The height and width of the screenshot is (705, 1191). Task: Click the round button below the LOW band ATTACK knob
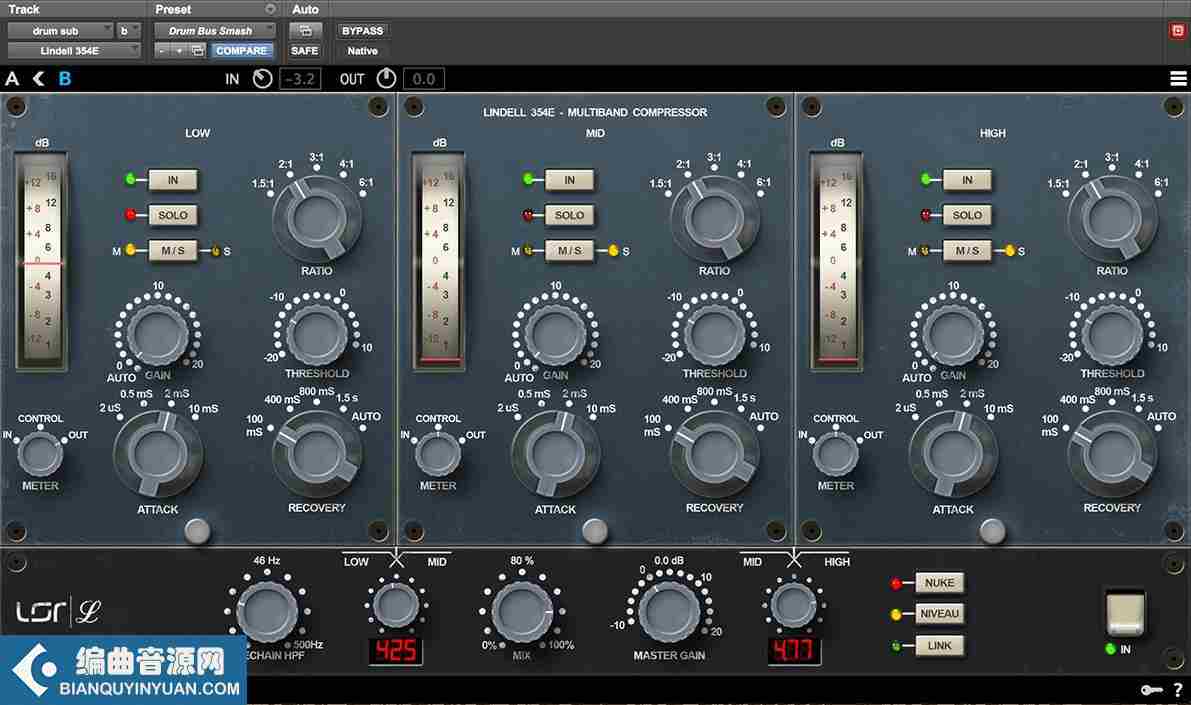[x=197, y=531]
